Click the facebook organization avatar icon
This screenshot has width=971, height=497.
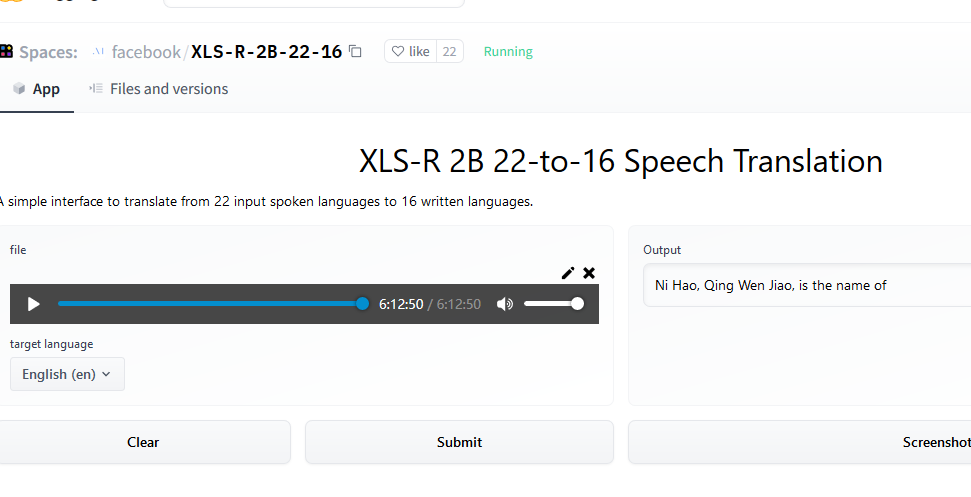tap(98, 52)
